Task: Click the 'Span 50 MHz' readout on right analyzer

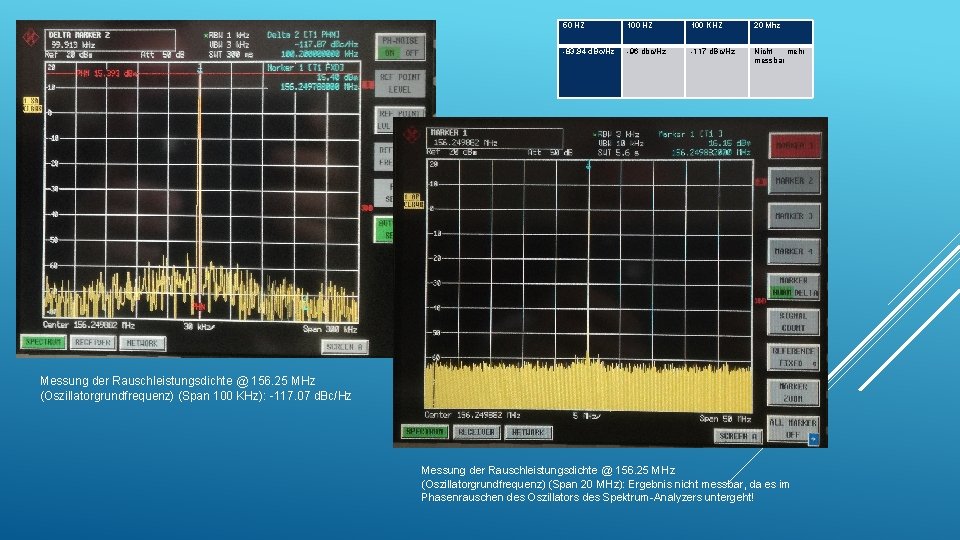Action: pos(726,419)
